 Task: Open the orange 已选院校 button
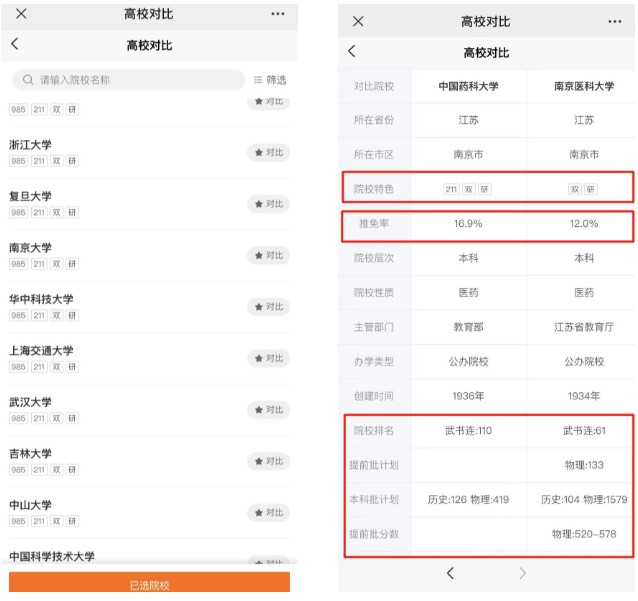coord(150,584)
